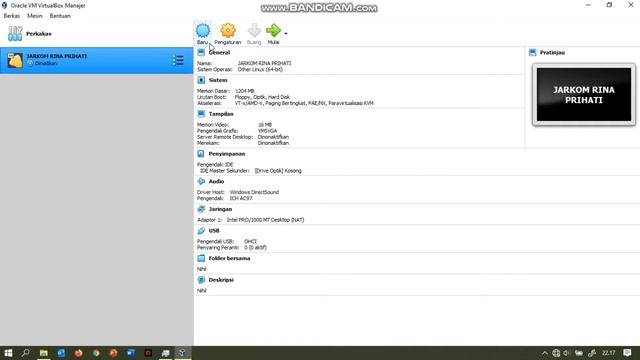Show hidden tray icons chevron

pyautogui.click(x=544, y=353)
